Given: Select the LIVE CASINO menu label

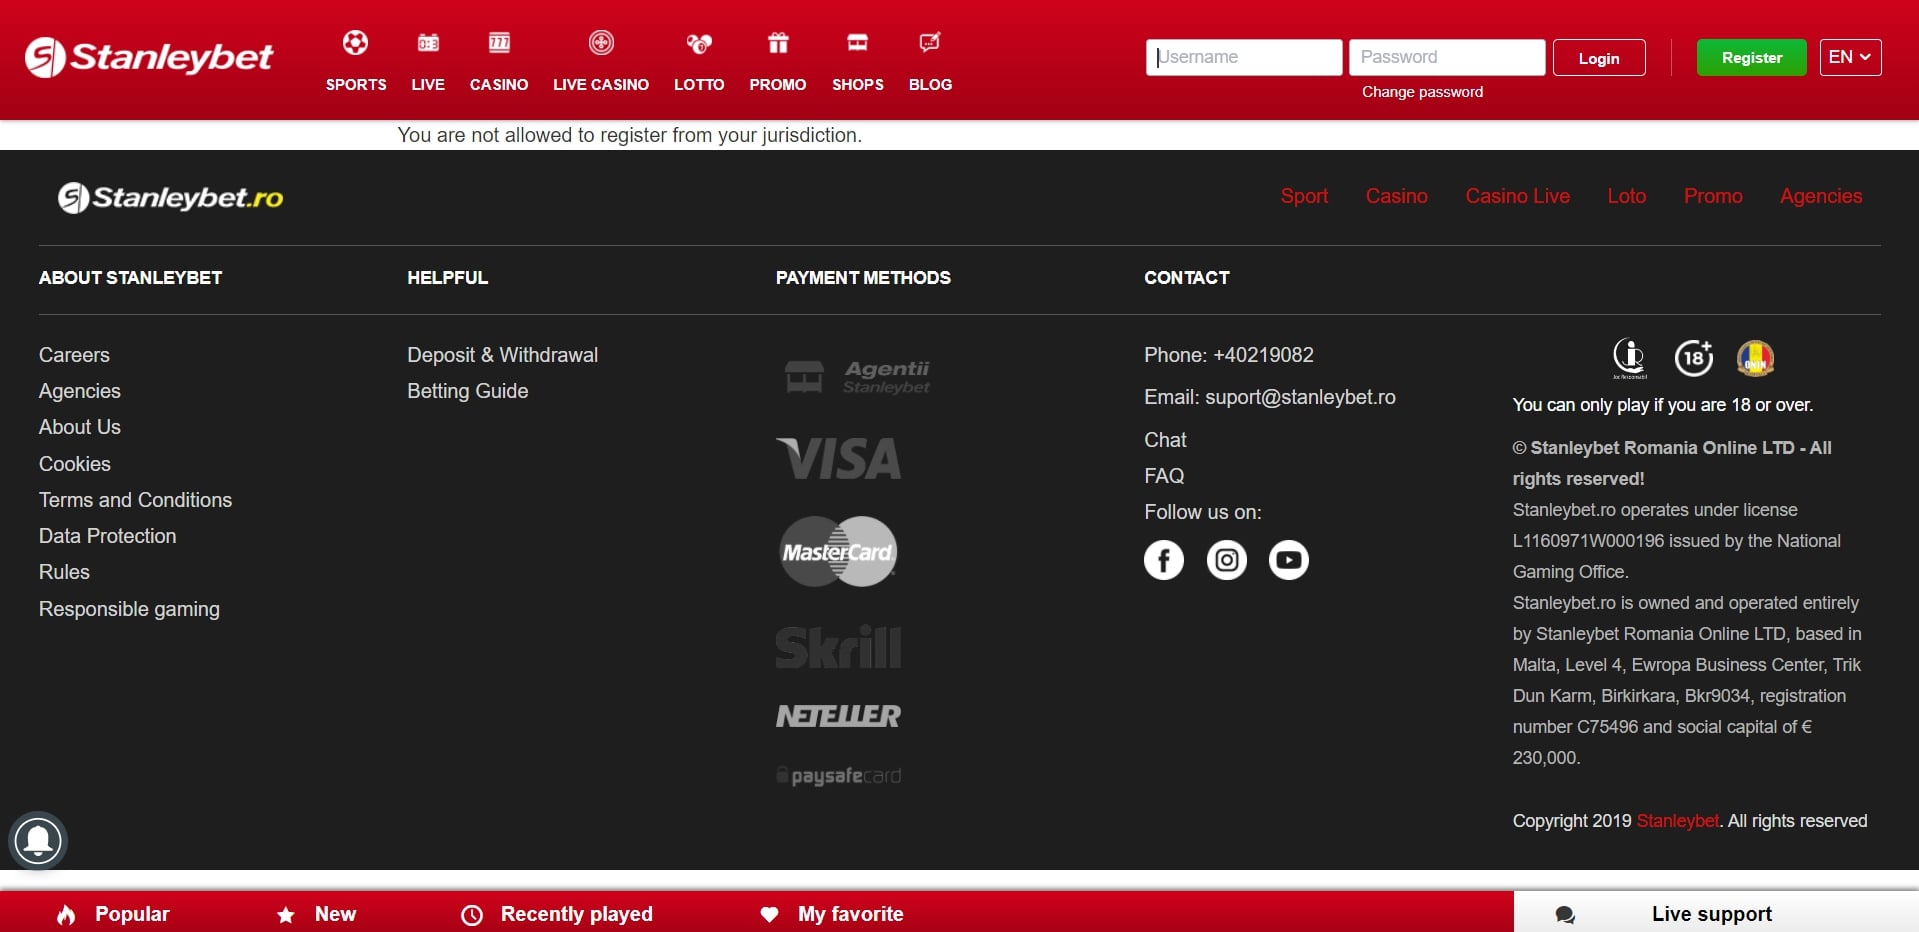Looking at the screenshot, I should click(x=601, y=85).
